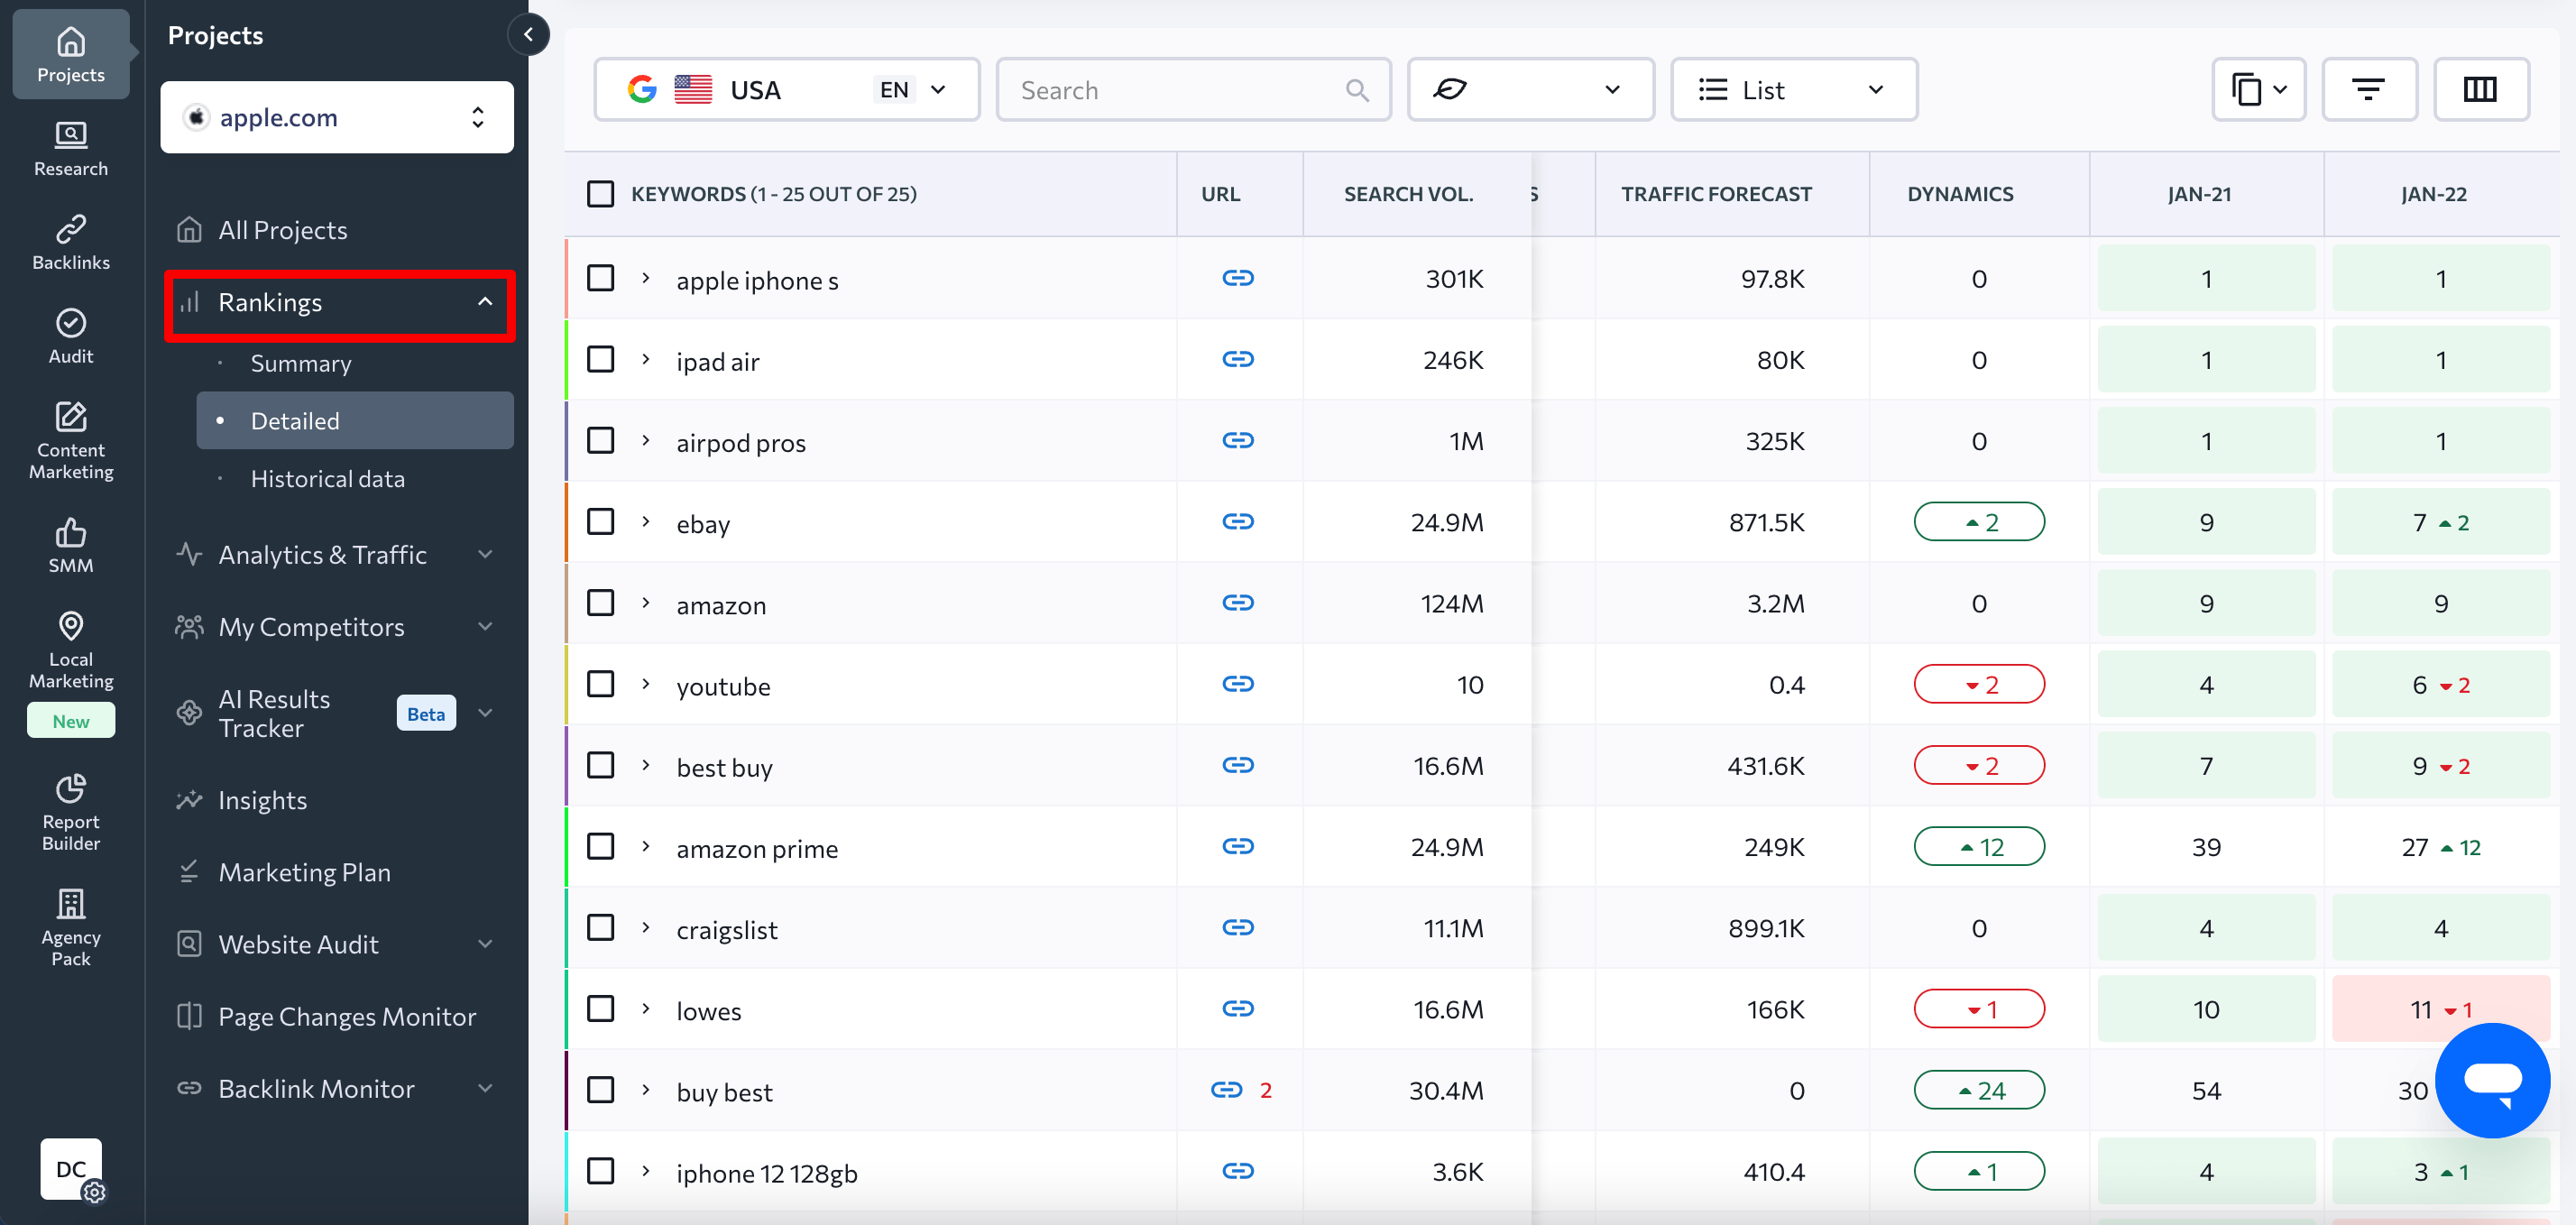Screen dimensions: 2576x1225
Task: Check the ipad air row
Action: coord(600,359)
